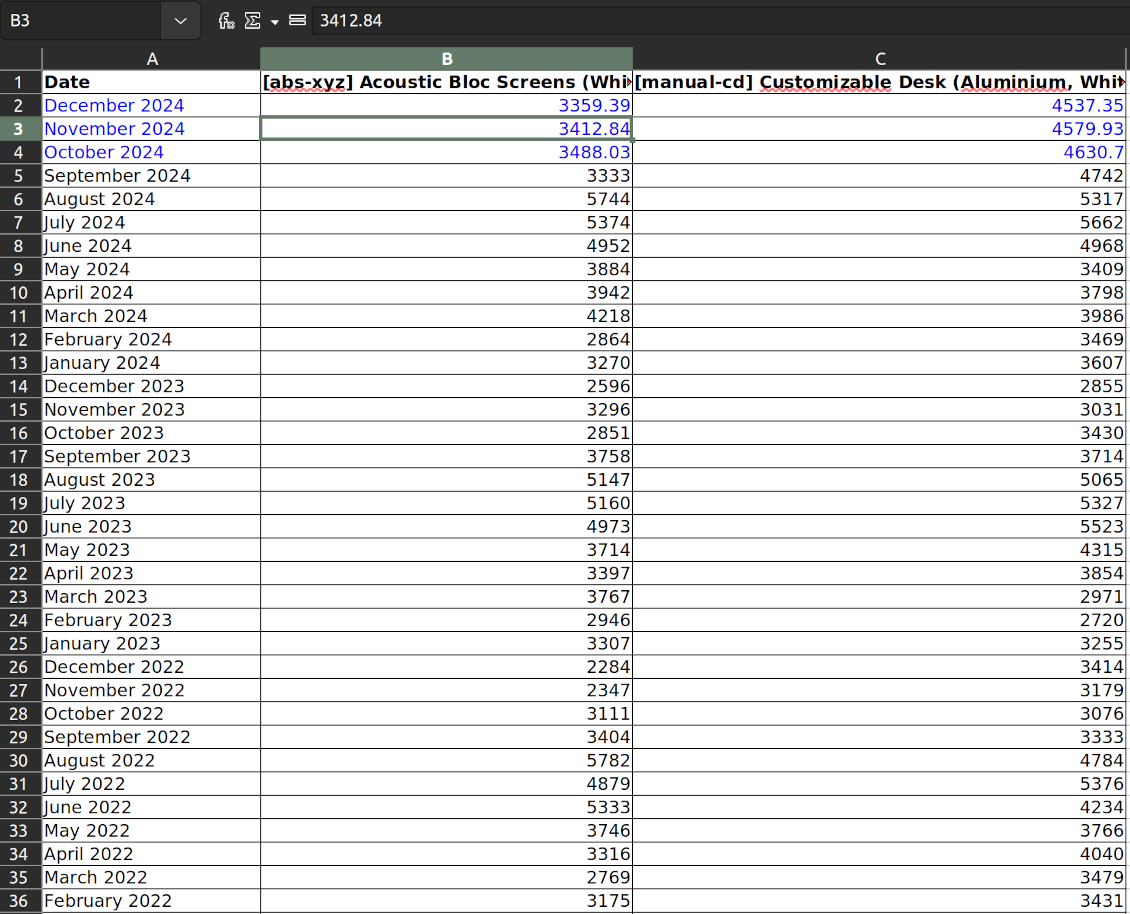Select the December 2022 cell
The width and height of the screenshot is (1130, 914).
click(151, 667)
